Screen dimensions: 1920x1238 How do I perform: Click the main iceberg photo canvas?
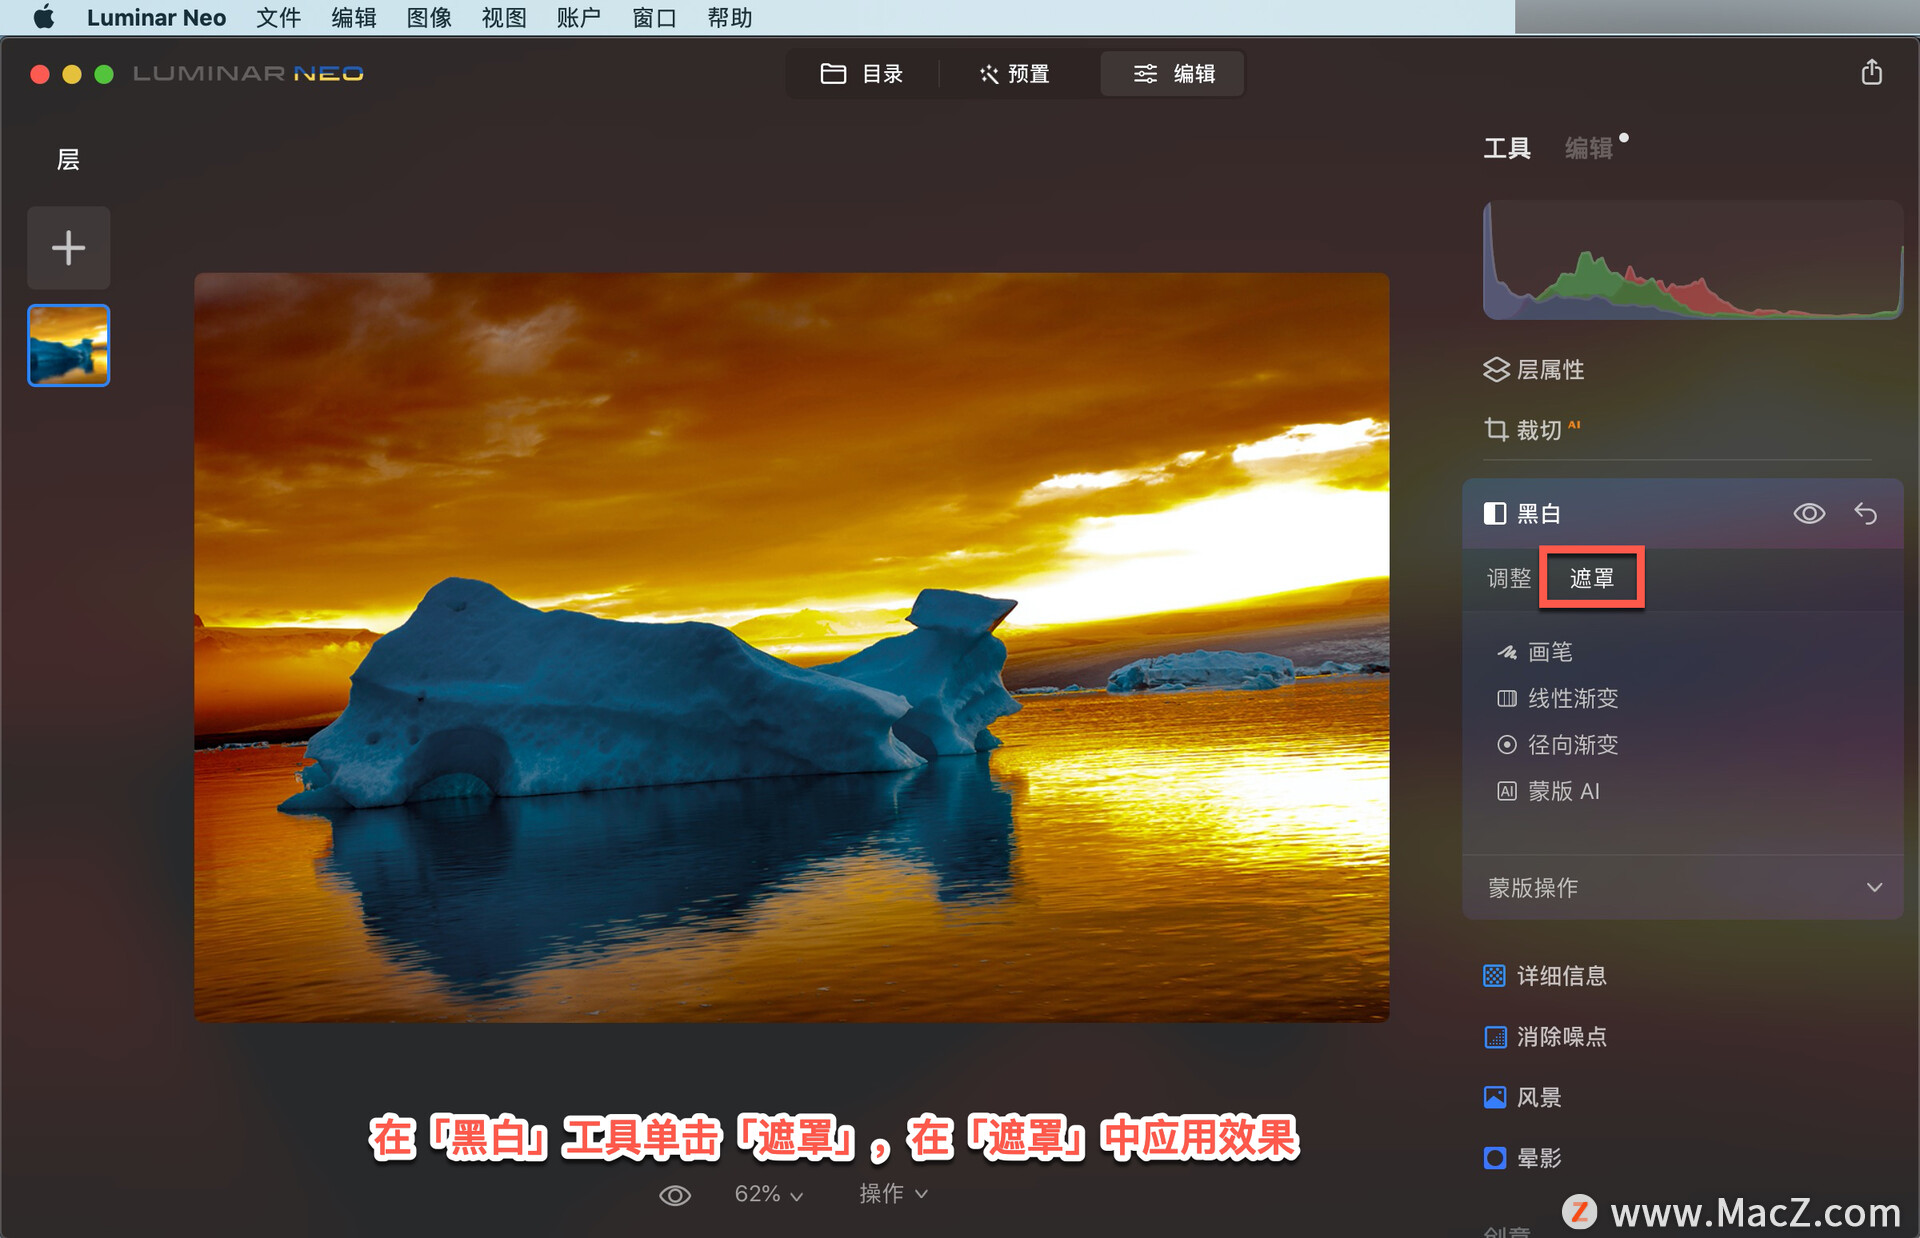coord(792,647)
